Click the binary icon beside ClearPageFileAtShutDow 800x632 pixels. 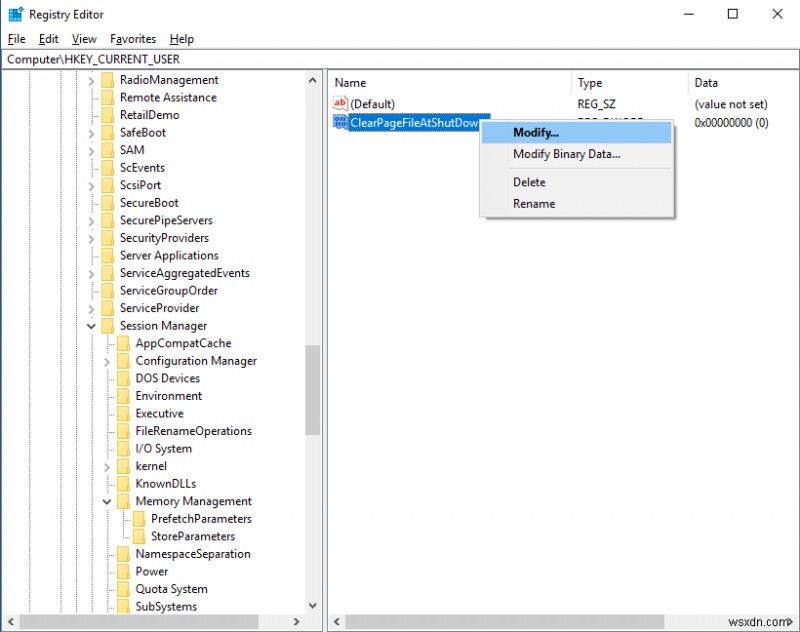(x=339, y=123)
